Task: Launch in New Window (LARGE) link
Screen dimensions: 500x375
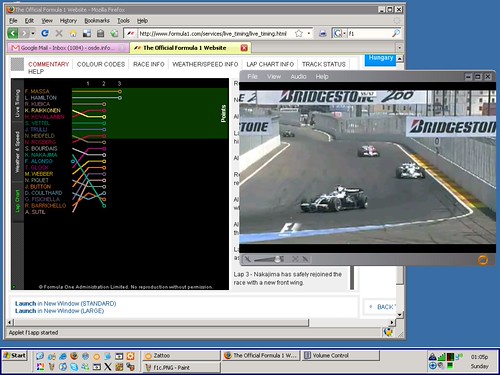Action: coord(59,311)
